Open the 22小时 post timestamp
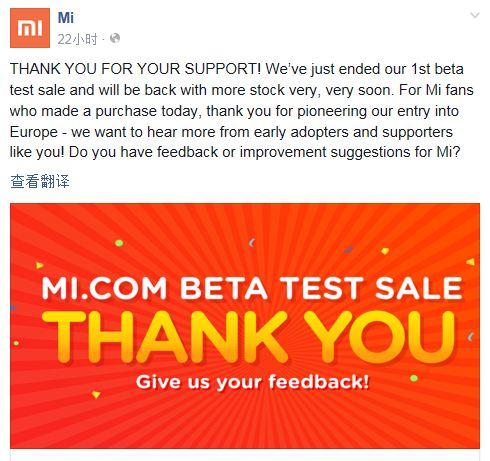This screenshot has width=490, height=461. click(x=77, y=39)
